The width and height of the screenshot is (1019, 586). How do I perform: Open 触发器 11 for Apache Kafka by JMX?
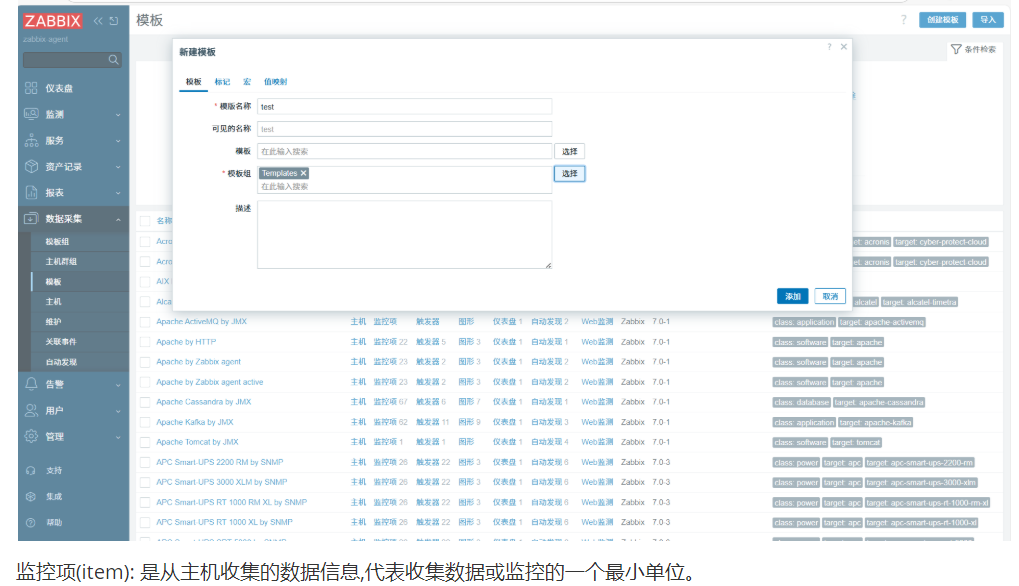click(x=432, y=422)
